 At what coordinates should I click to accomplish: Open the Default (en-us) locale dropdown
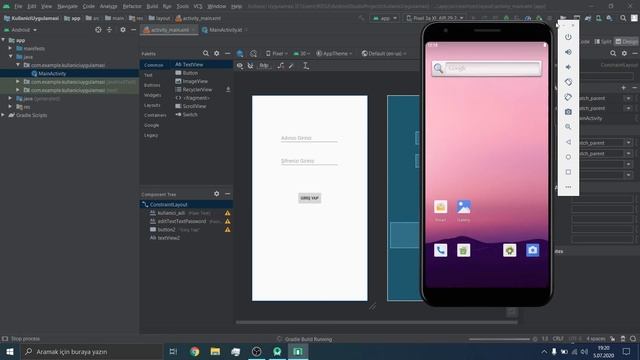coord(384,53)
